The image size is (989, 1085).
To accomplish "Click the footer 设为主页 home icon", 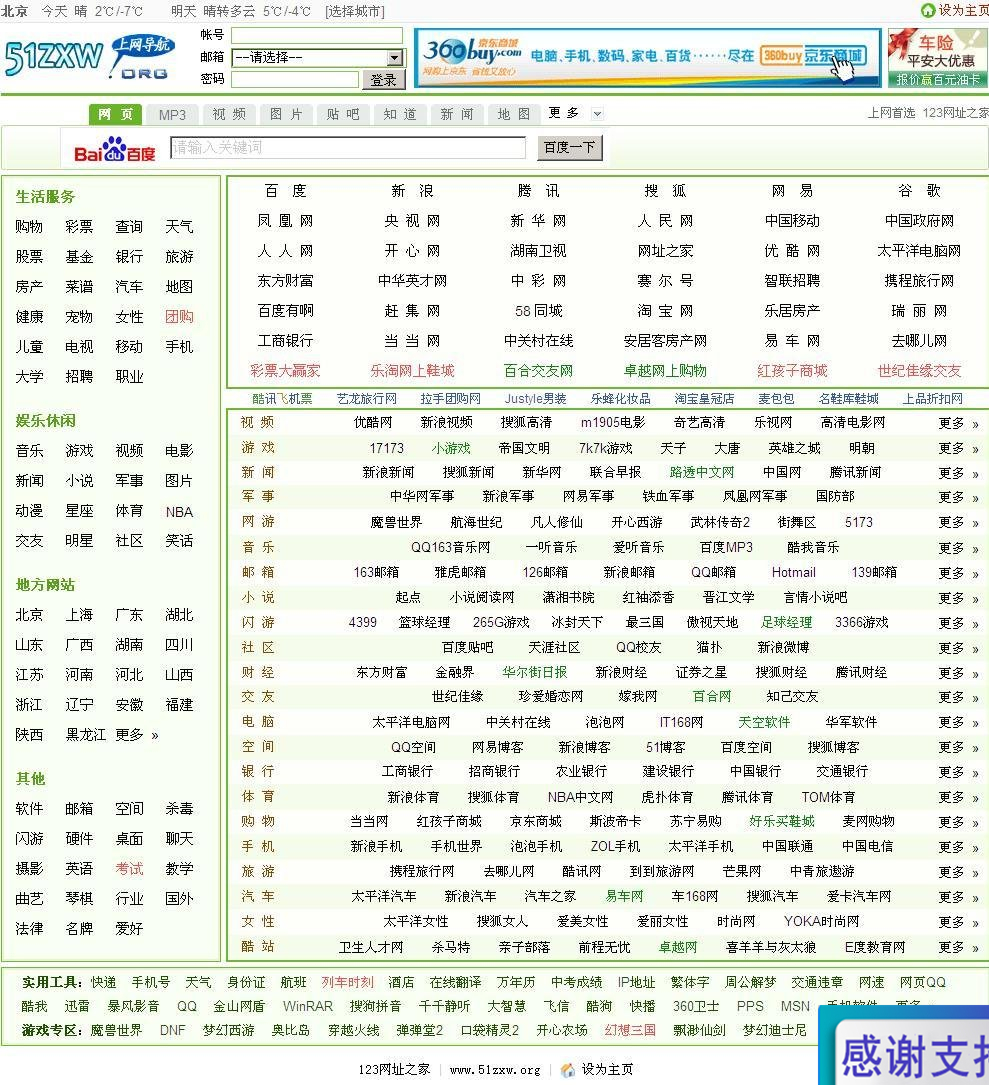I will click(x=568, y=1070).
